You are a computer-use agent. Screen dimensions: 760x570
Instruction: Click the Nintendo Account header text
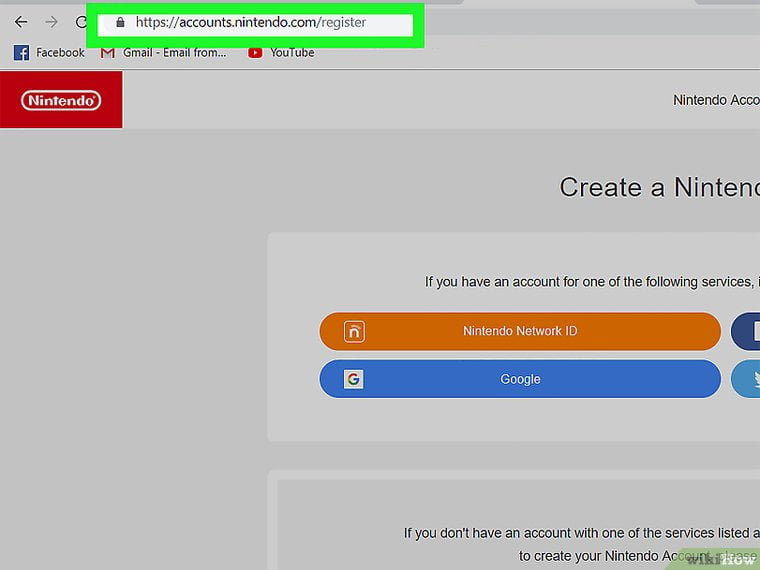pyautogui.click(x=716, y=100)
